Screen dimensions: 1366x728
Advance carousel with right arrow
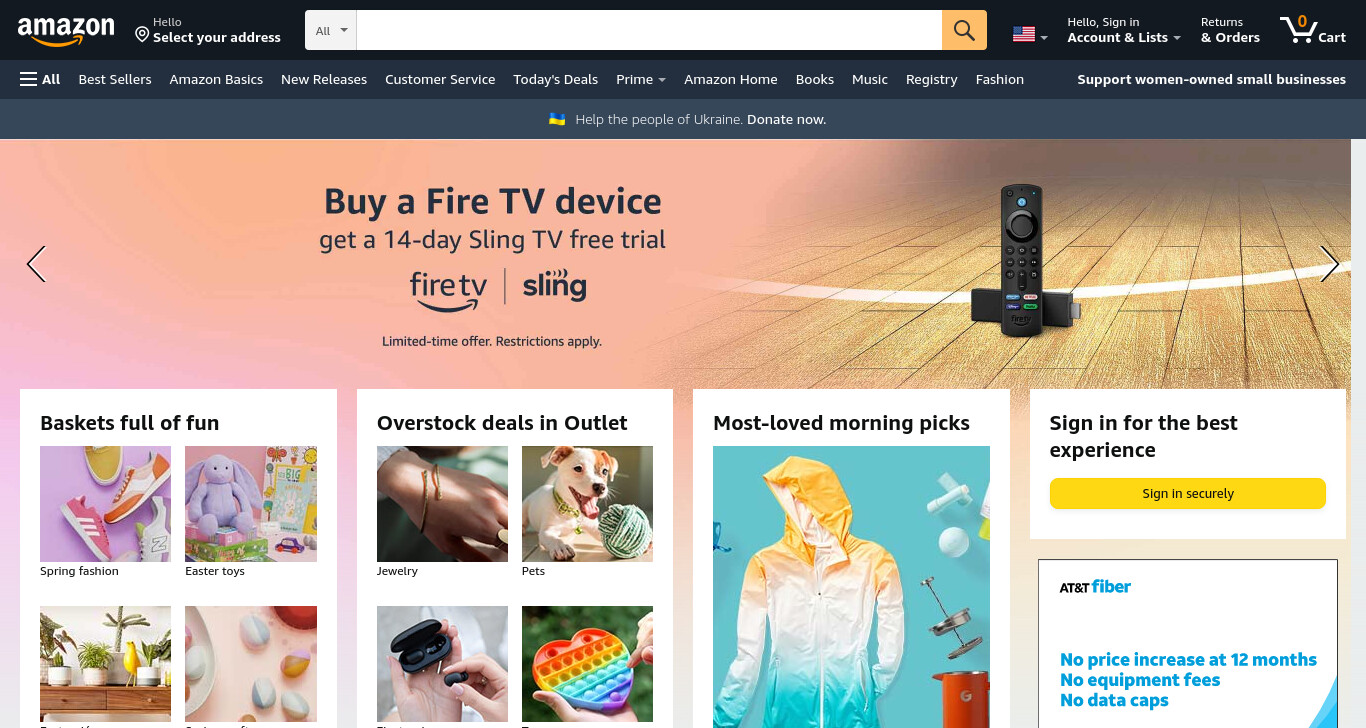pyautogui.click(x=1329, y=264)
